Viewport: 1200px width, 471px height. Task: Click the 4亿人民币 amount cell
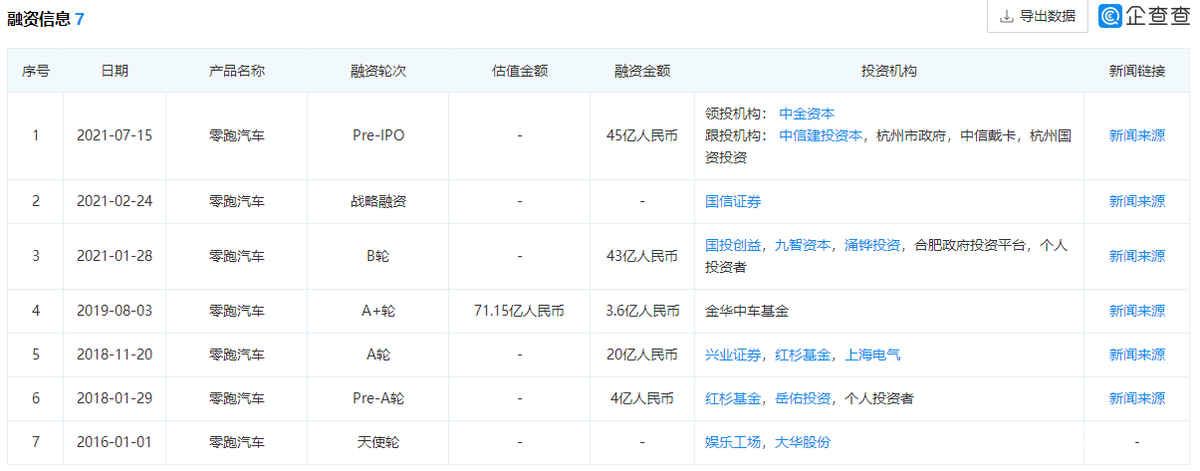click(x=642, y=398)
